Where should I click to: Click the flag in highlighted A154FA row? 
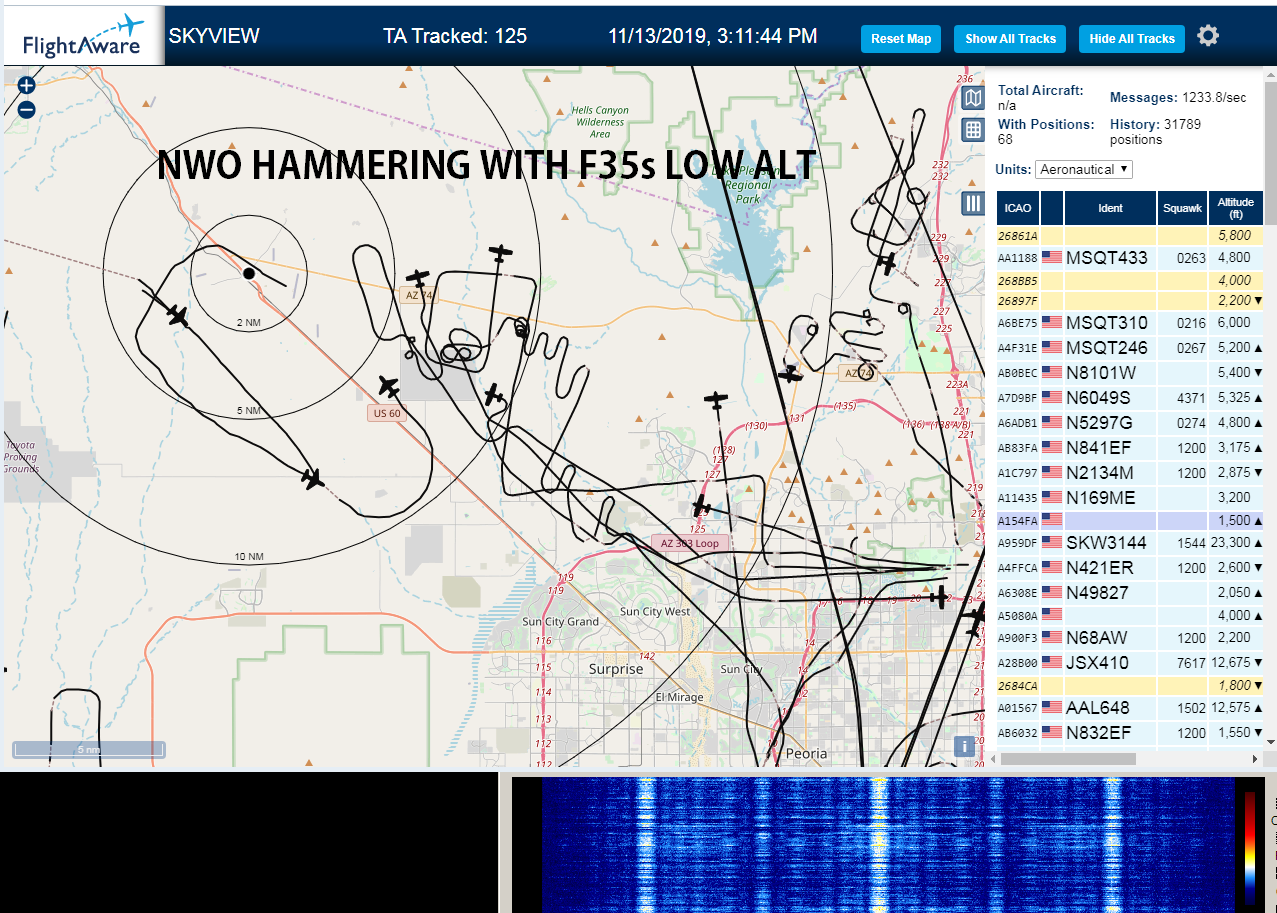(1051, 520)
